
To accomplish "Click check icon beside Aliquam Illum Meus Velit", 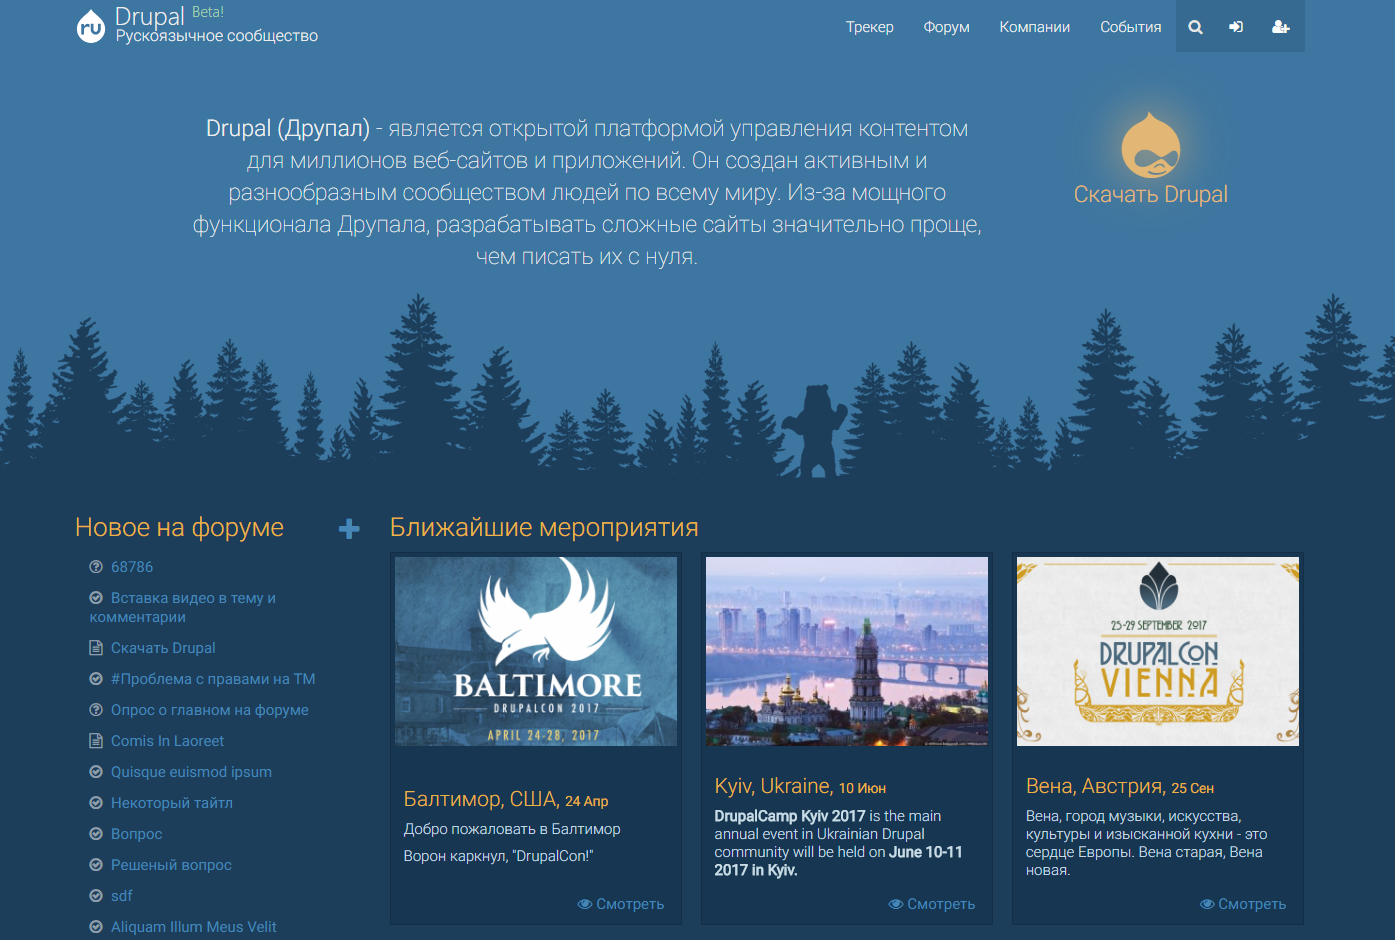I will 96,927.
